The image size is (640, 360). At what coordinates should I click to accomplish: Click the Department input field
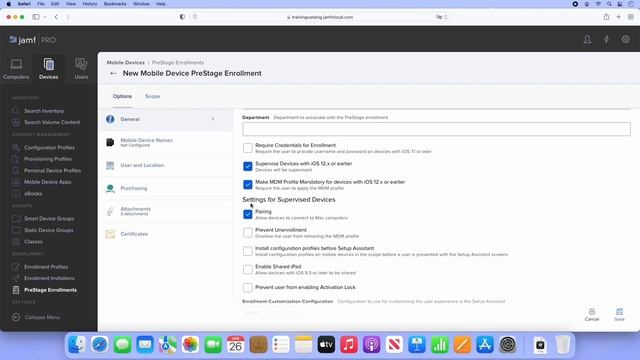click(x=436, y=129)
